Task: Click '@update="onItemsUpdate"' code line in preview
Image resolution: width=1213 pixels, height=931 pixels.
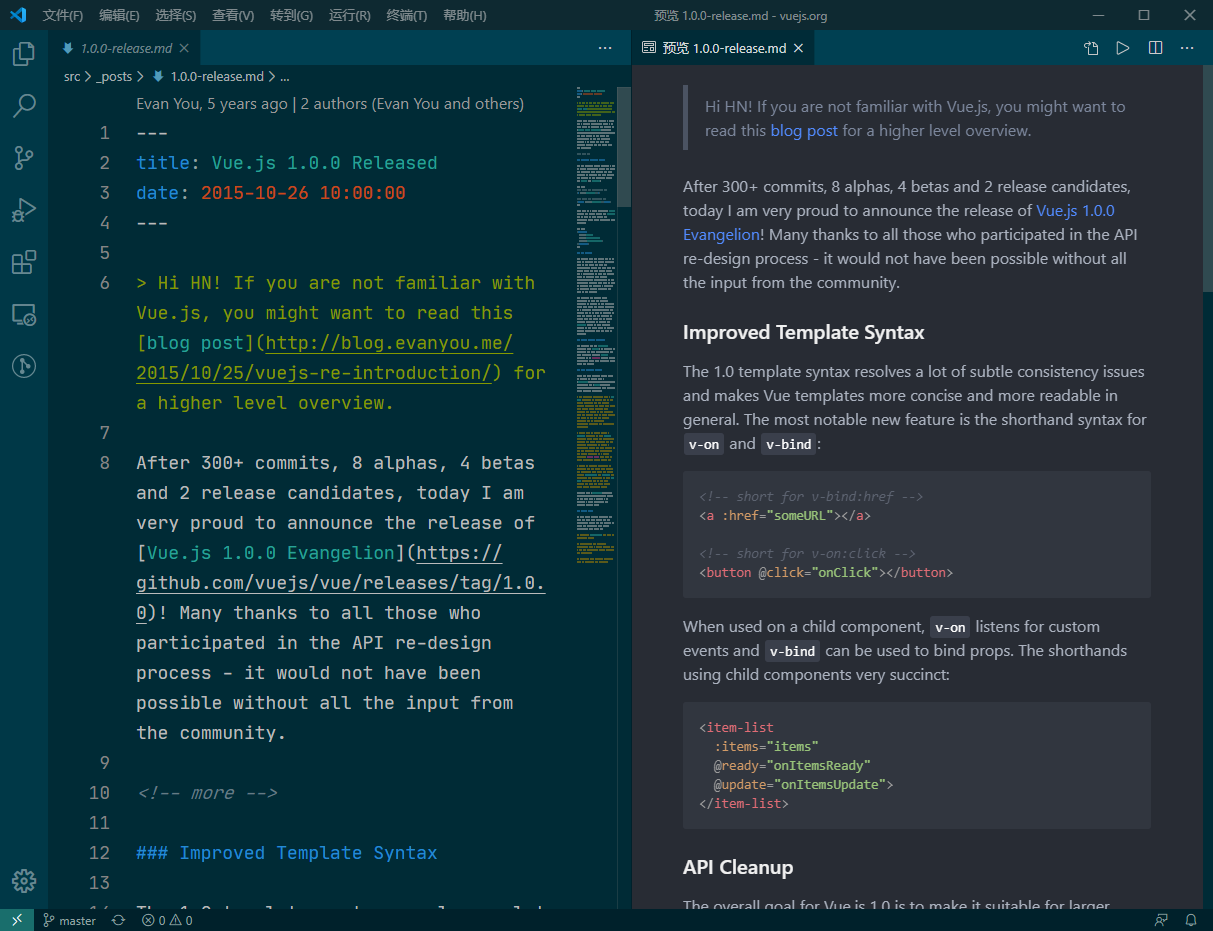Action: (x=803, y=784)
